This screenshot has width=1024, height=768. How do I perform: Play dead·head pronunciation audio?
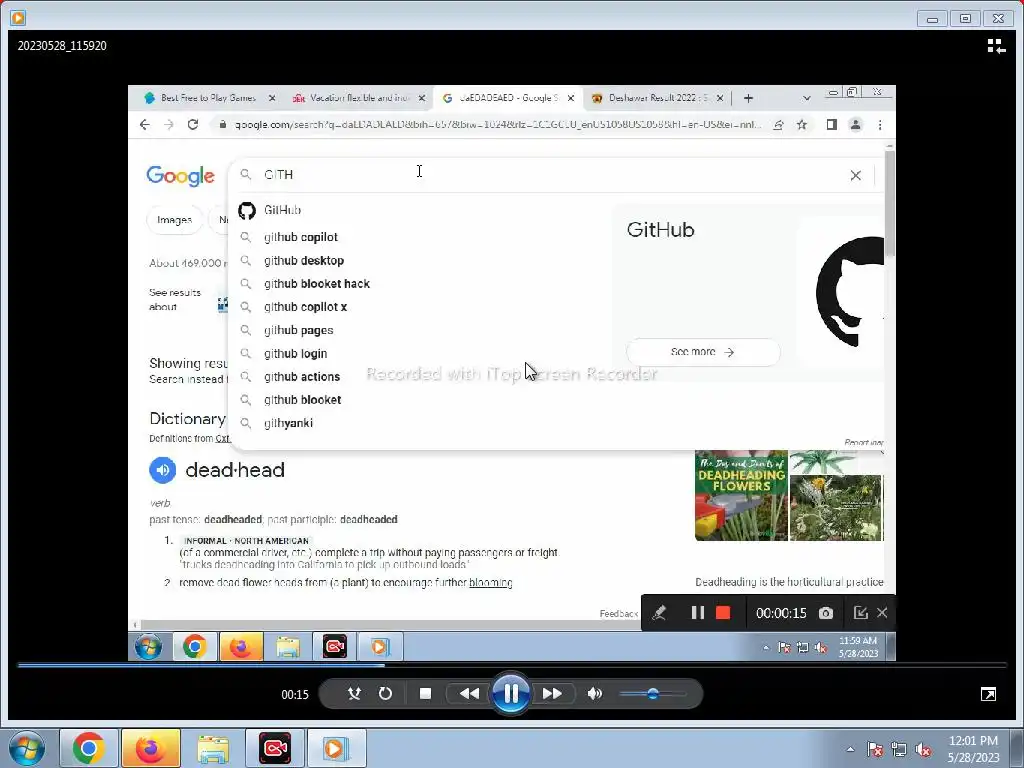(x=163, y=470)
